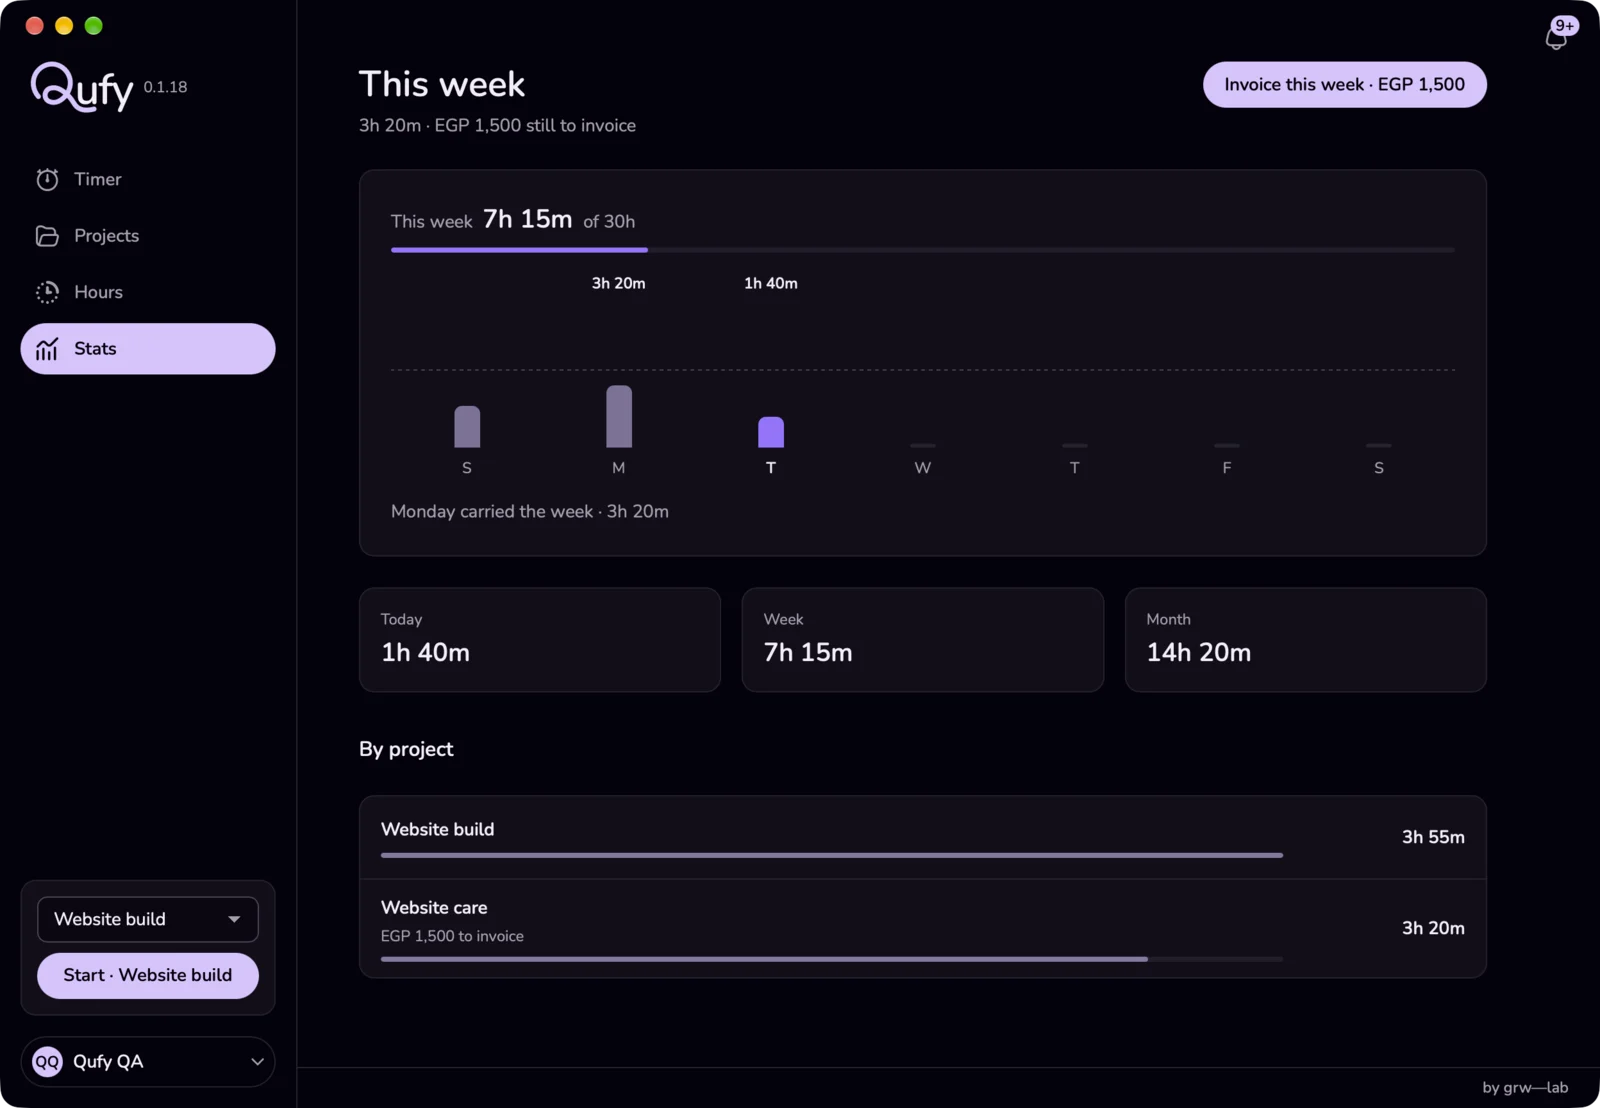Expand the Website build project dropdown

pos(147,919)
